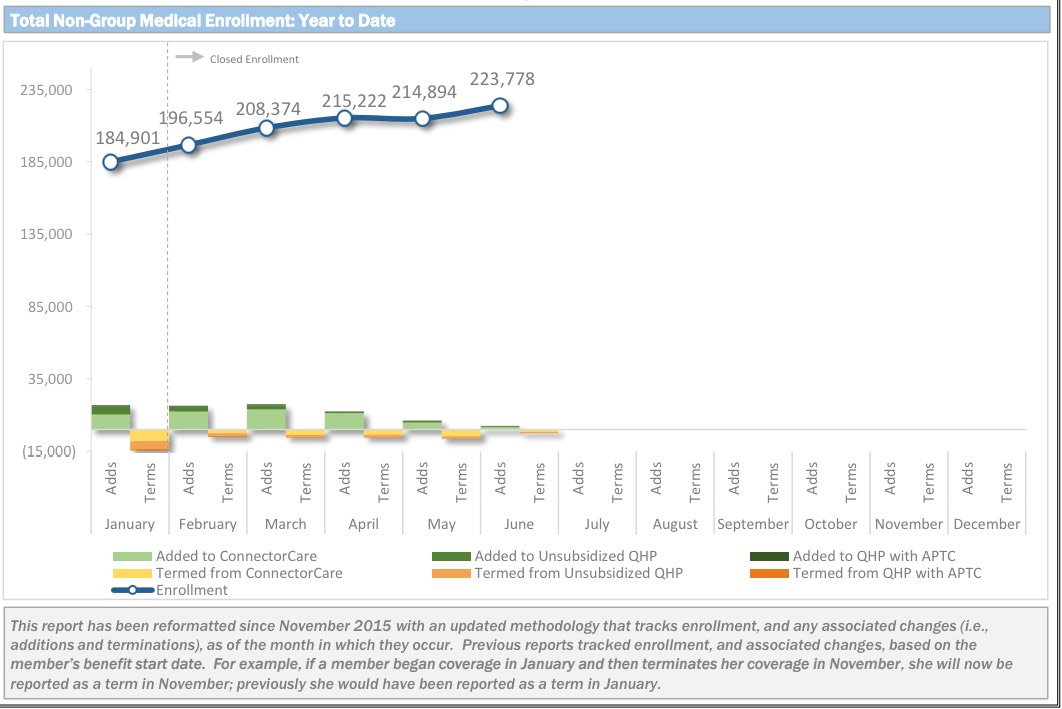Click the Added to Unsubsidized QHP swatch

(x=451, y=556)
